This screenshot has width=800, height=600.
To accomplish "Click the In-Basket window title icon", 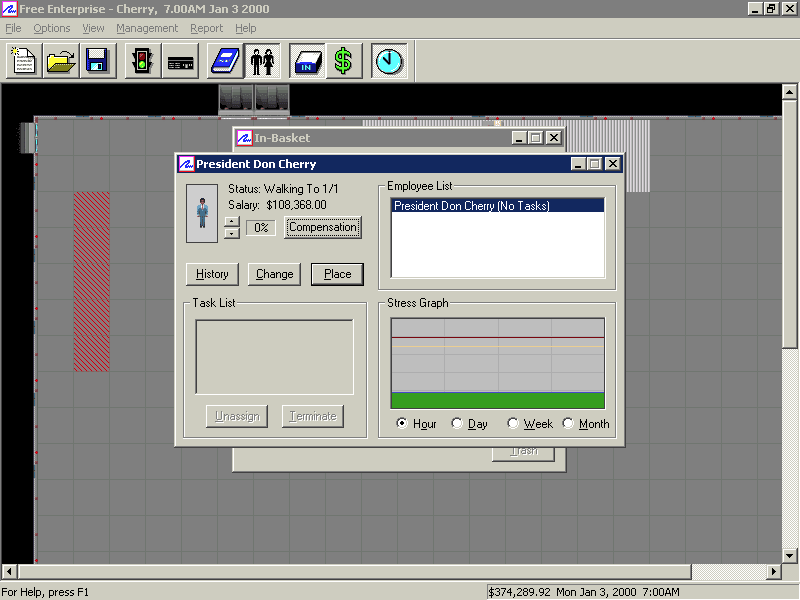I will click(x=244, y=138).
